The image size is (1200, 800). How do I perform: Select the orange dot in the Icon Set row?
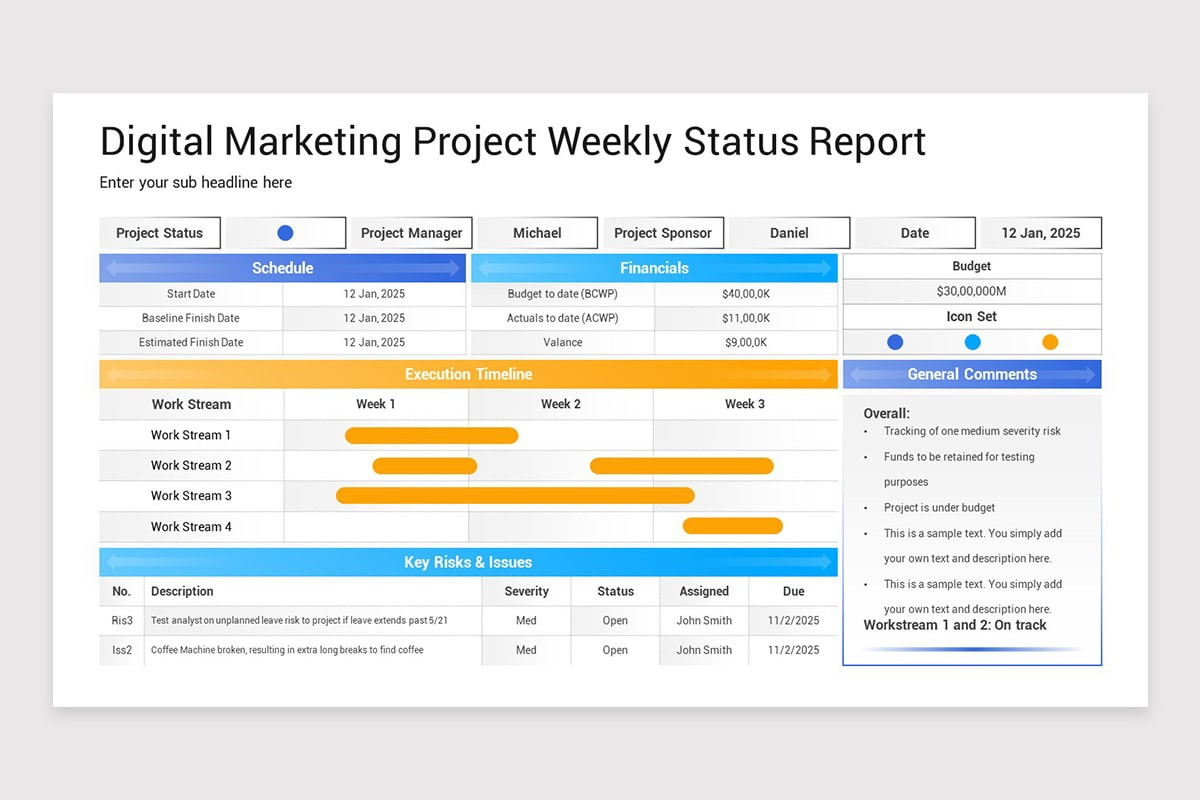point(1050,341)
